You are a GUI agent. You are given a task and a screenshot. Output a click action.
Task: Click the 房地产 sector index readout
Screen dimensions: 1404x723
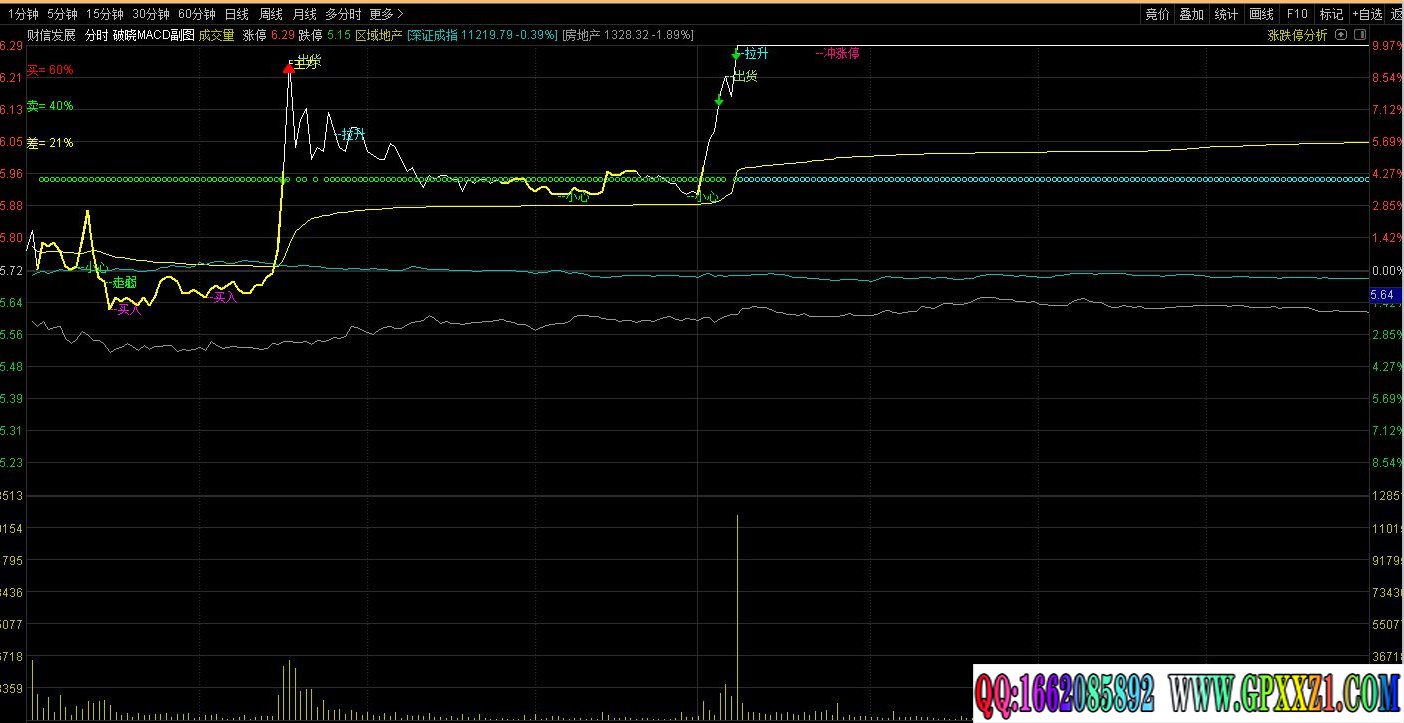point(628,35)
